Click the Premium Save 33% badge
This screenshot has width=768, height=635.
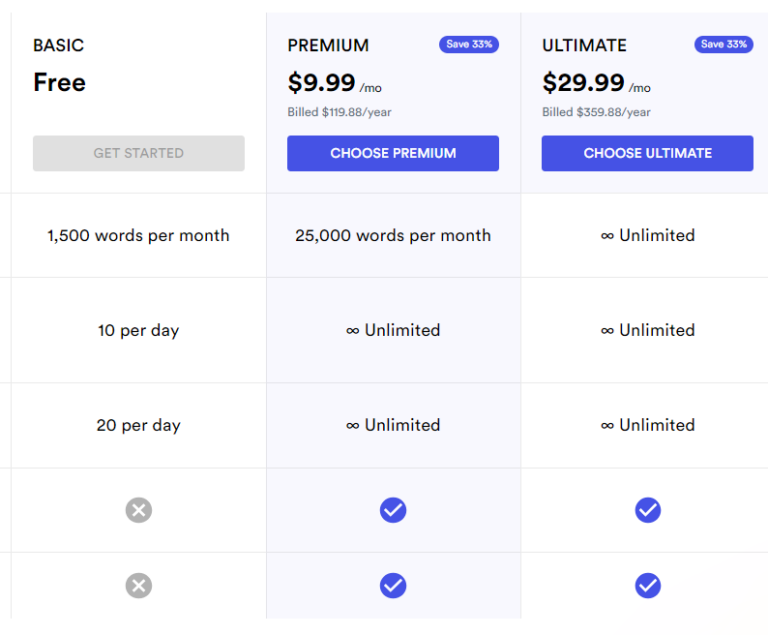[468, 44]
